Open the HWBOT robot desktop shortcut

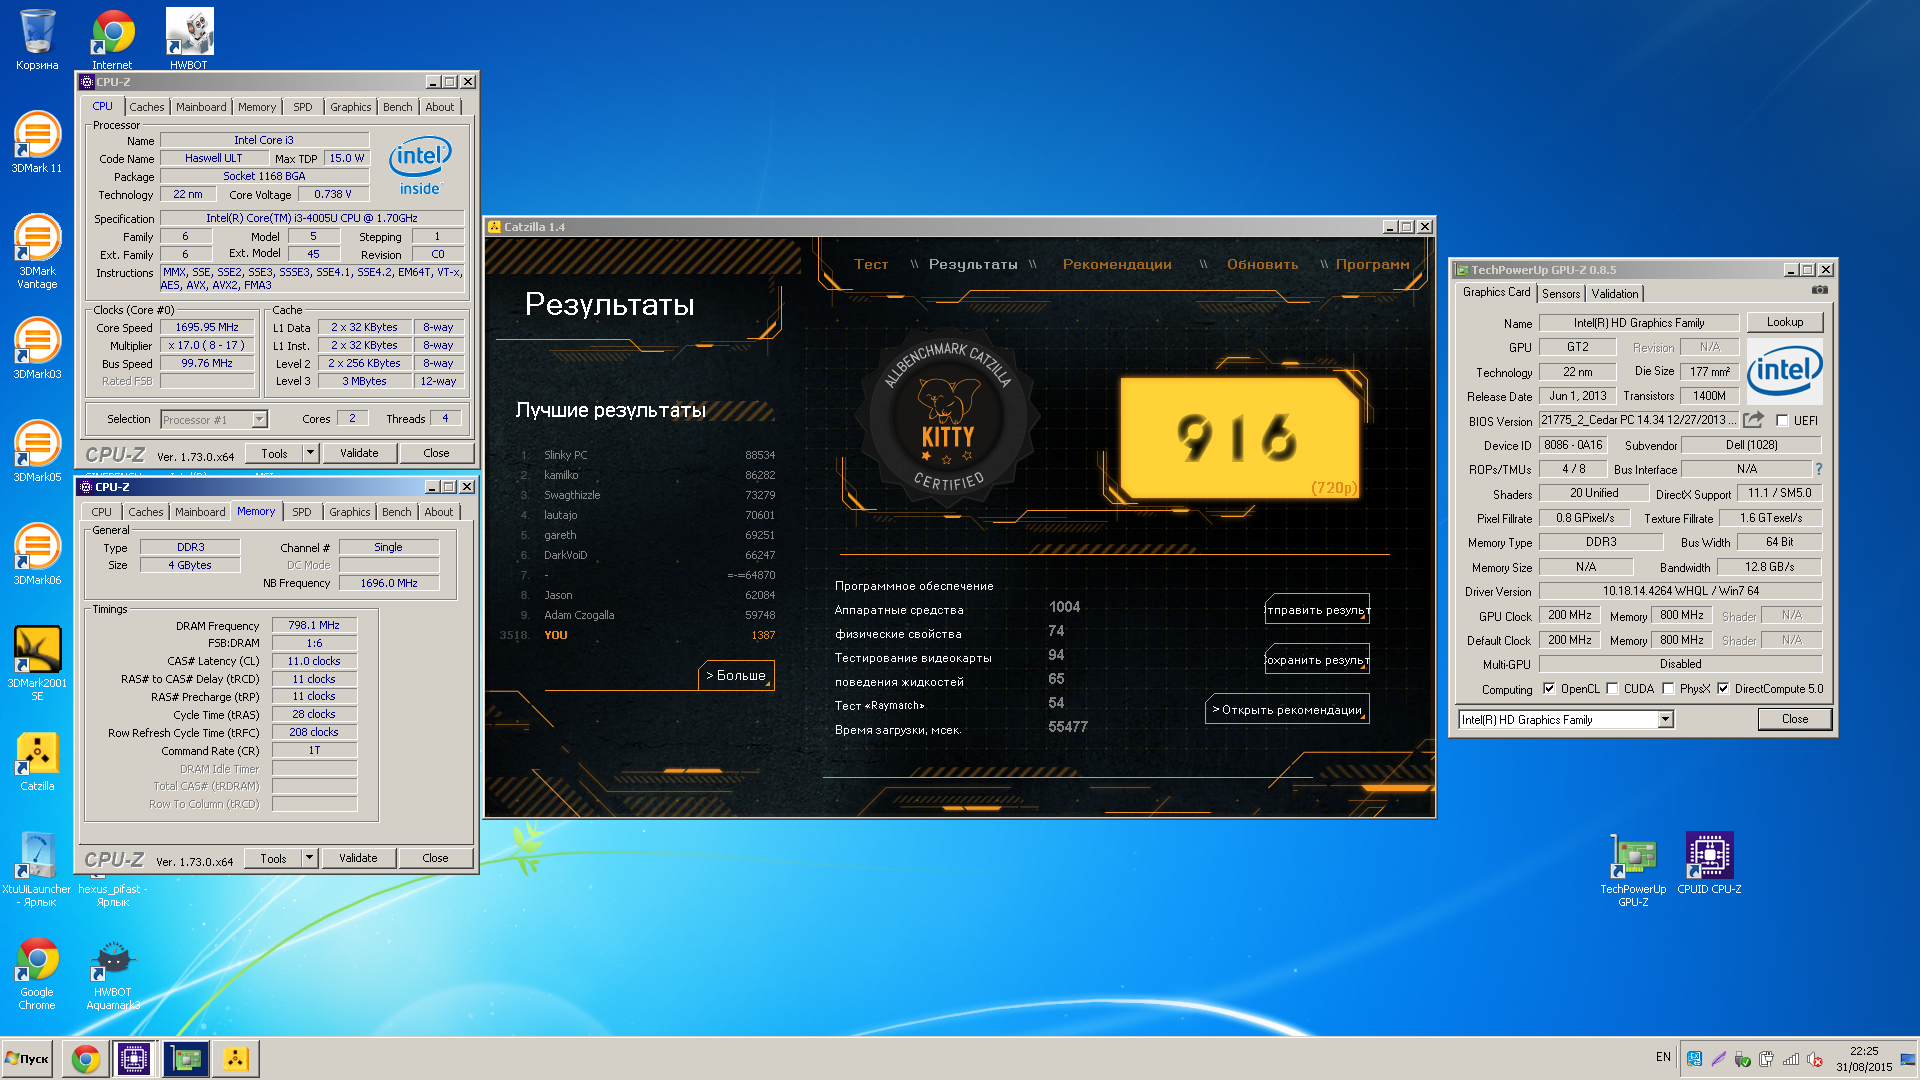(189, 39)
